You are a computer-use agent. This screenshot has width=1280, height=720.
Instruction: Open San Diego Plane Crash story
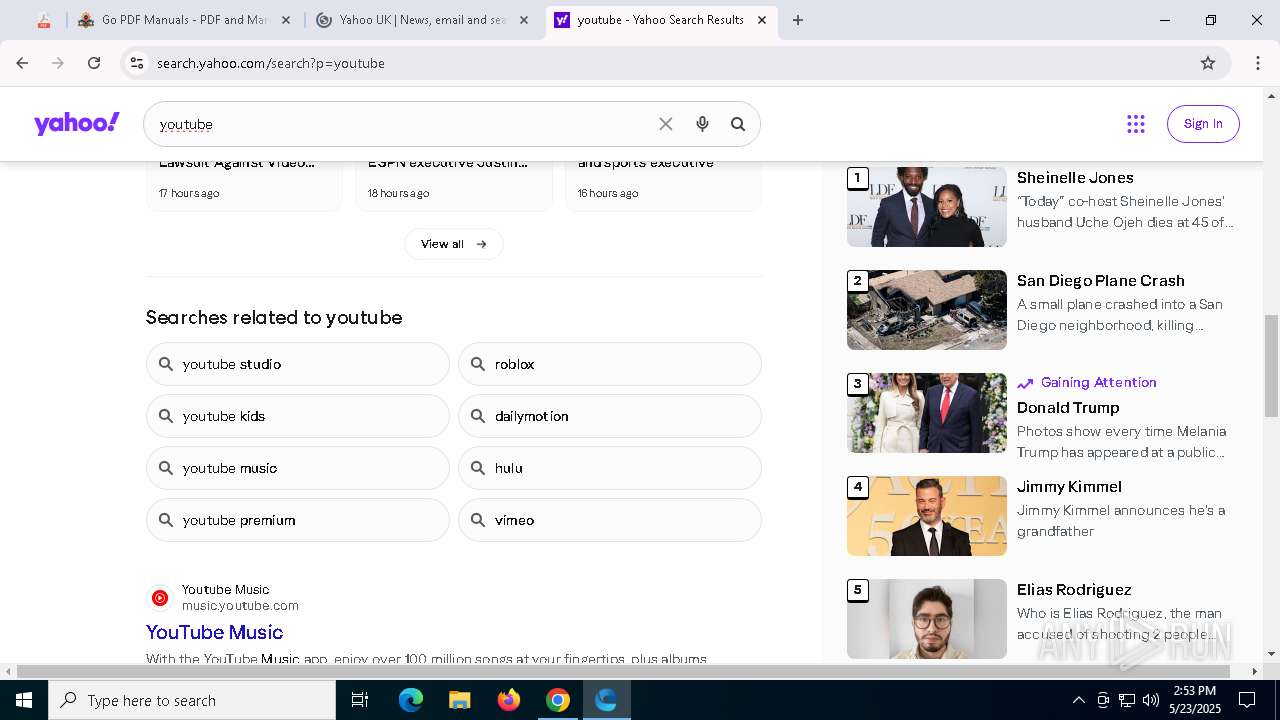[1100, 281]
